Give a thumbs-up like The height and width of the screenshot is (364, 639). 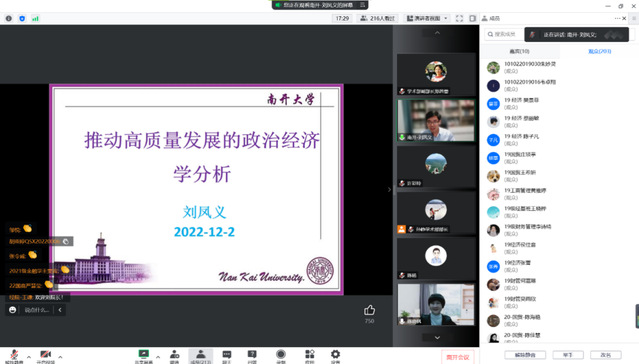click(369, 311)
